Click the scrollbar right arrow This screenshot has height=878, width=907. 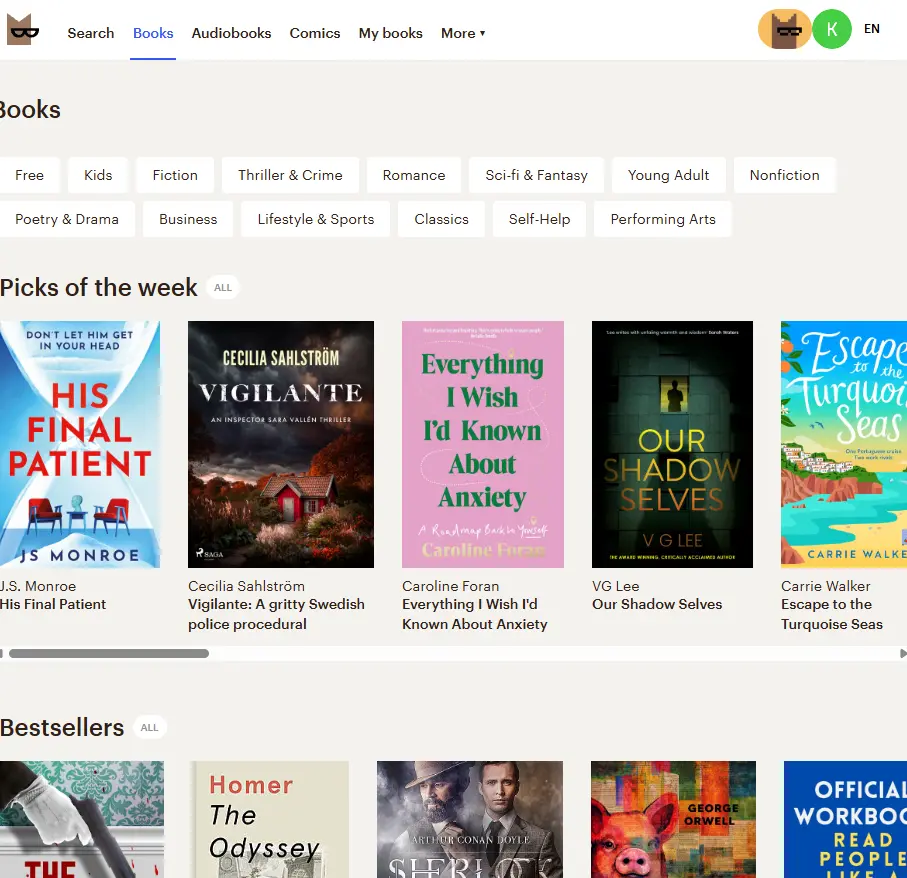pos(903,654)
